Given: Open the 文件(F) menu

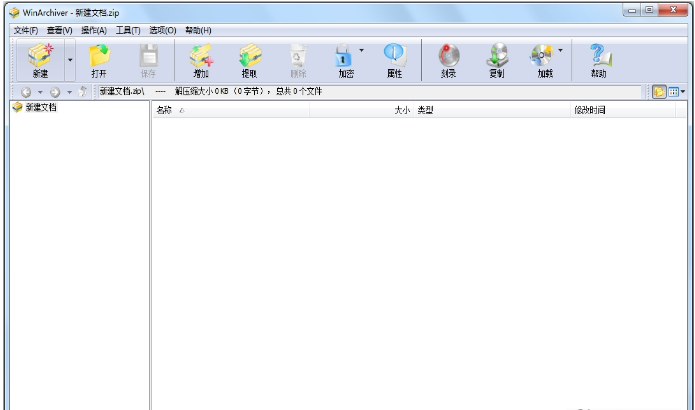Looking at the screenshot, I should (x=26, y=30).
